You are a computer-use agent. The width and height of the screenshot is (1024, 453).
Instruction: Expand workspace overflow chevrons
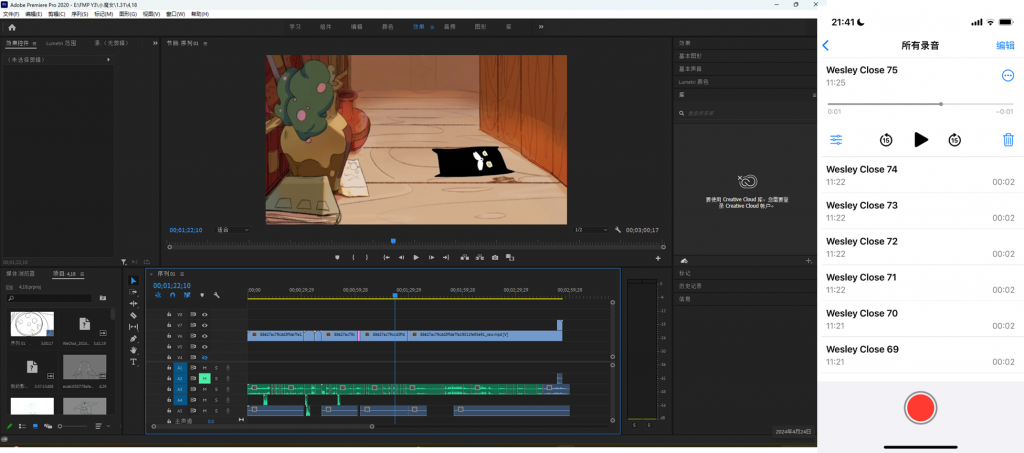pyautogui.click(x=541, y=27)
